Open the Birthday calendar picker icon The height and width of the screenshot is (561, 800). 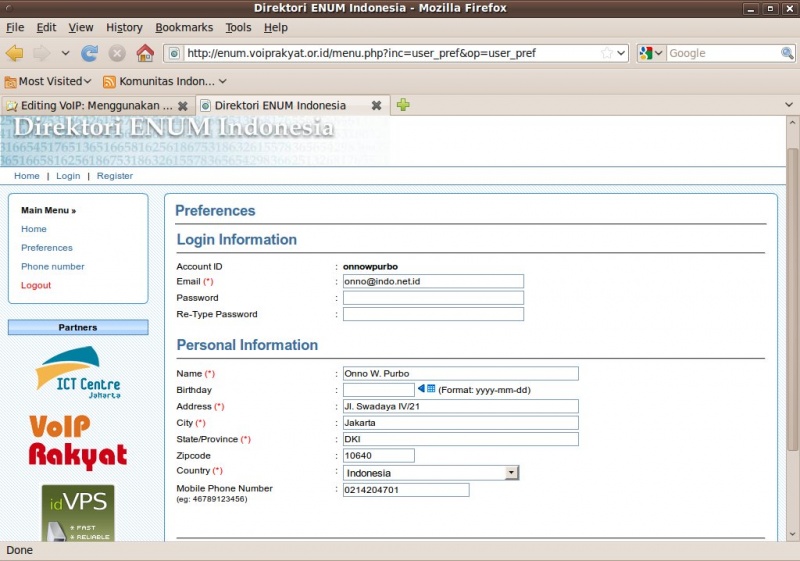(x=427, y=389)
